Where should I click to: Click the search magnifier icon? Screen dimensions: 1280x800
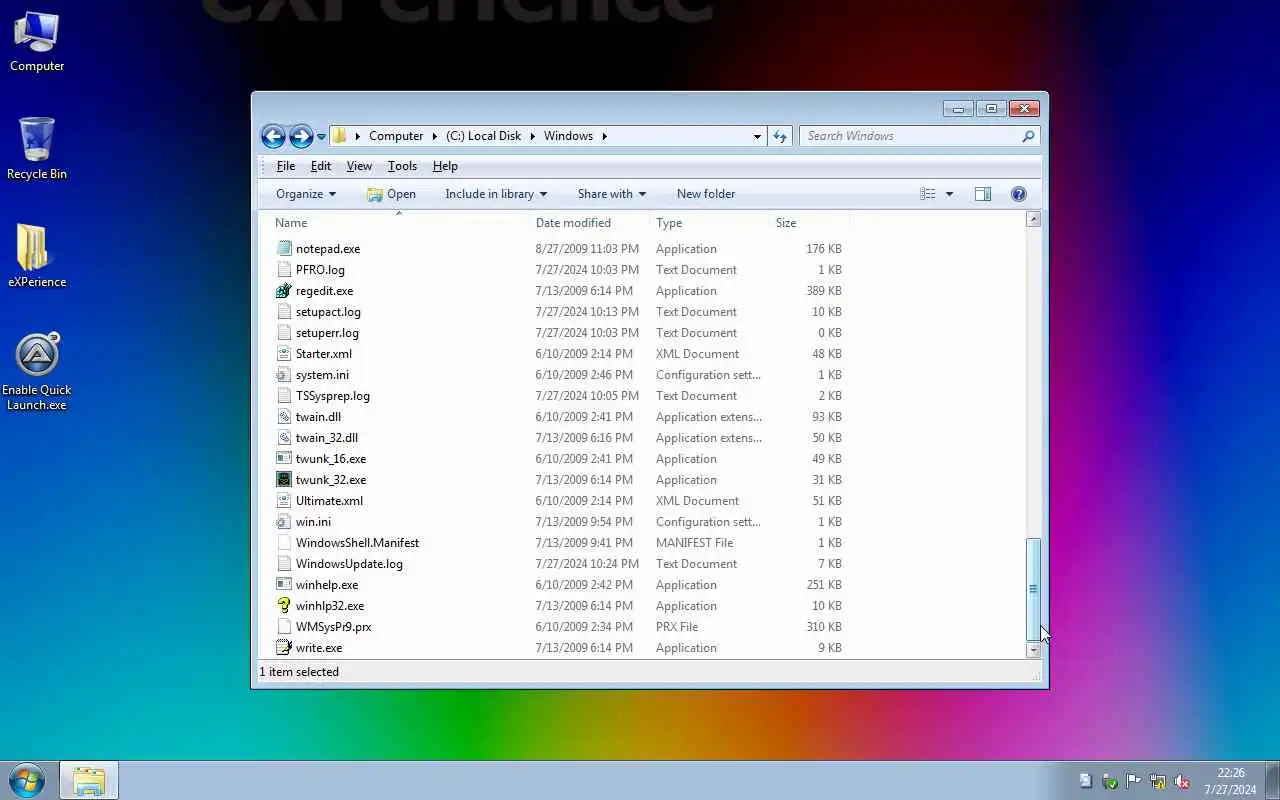(1027, 136)
